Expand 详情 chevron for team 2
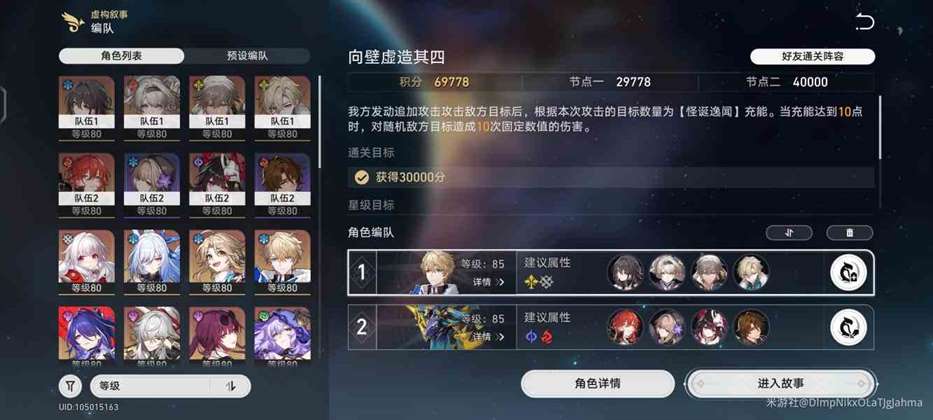 pos(489,337)
